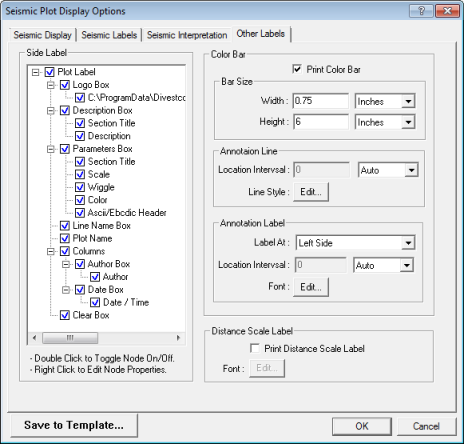Viewport: 464px width, 444px height.
Task: Select the Clear Box tree item
Action: 91,315
